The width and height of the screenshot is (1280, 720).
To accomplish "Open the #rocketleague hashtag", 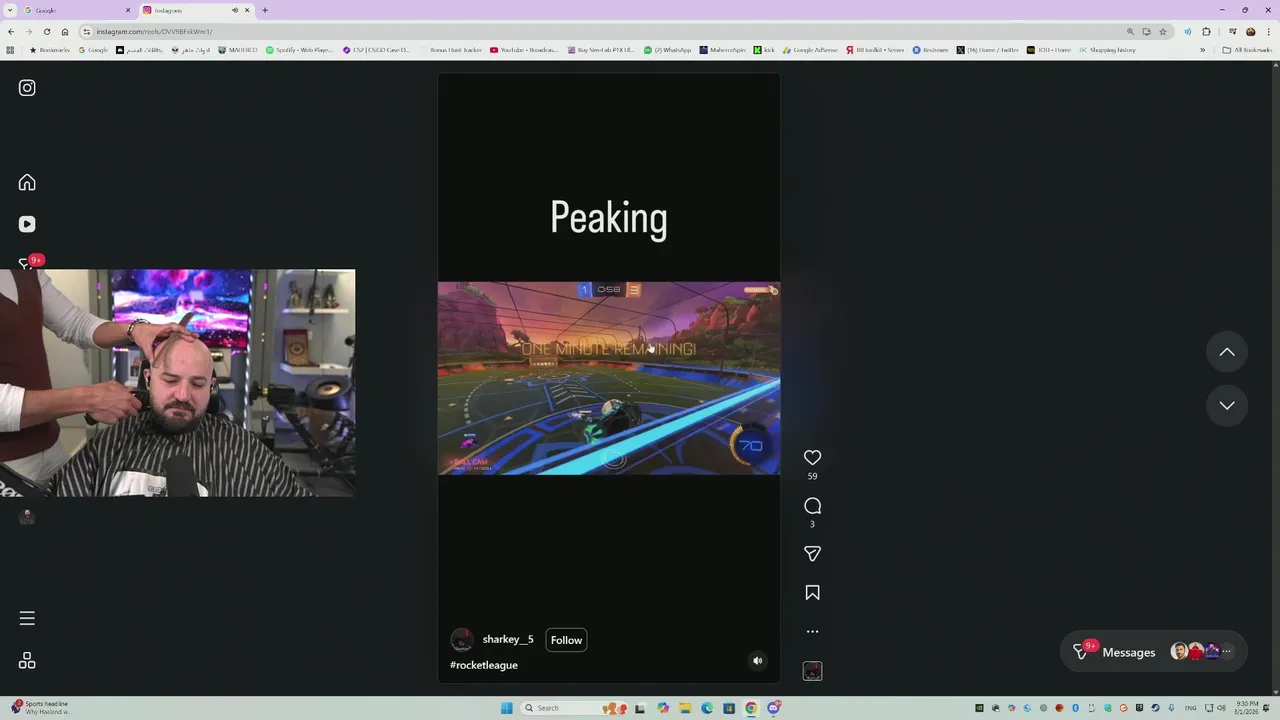I will (x=484, y=665).
